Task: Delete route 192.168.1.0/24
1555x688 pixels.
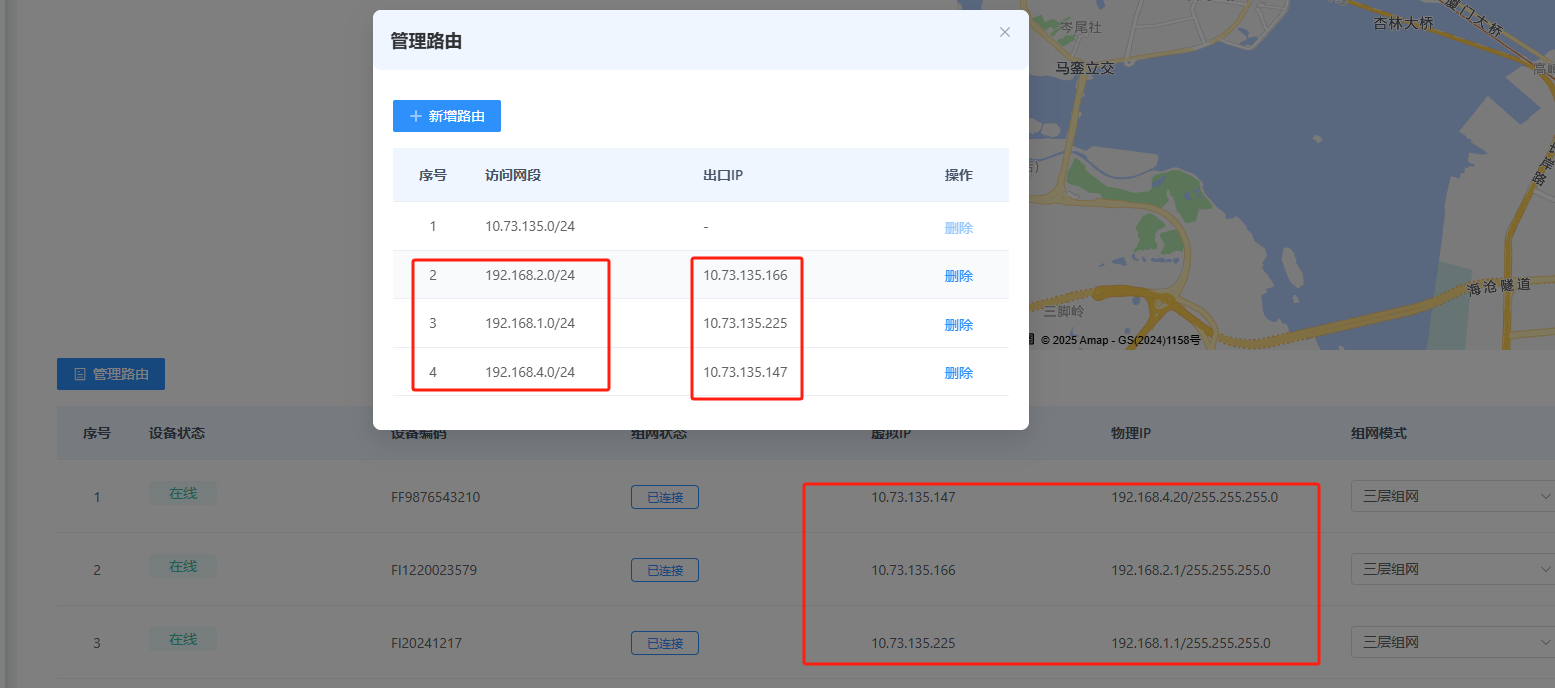Action: click(958, 325)
